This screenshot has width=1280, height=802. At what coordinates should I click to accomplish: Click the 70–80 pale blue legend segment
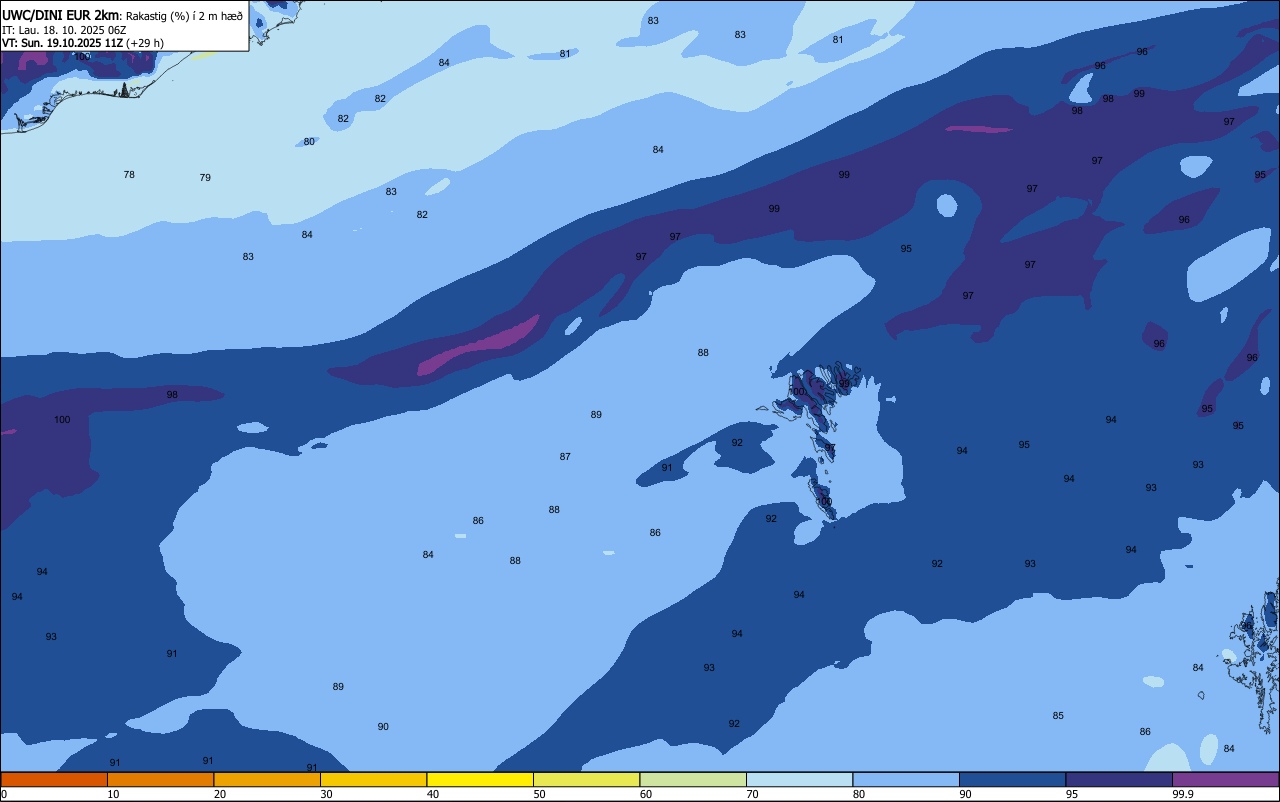799,779
